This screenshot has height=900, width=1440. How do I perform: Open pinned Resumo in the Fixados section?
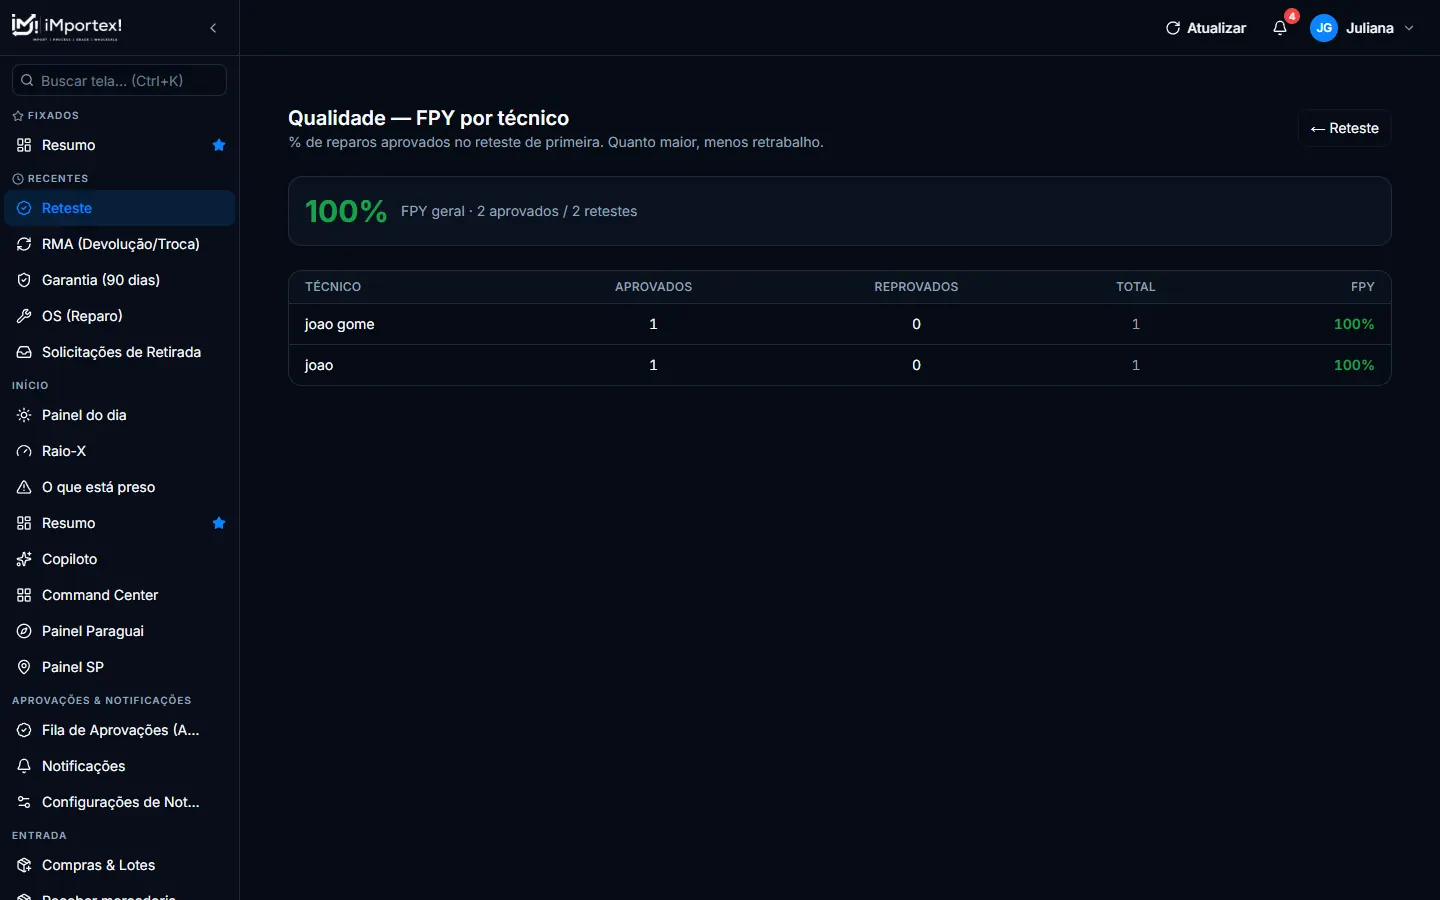(120, 145)
